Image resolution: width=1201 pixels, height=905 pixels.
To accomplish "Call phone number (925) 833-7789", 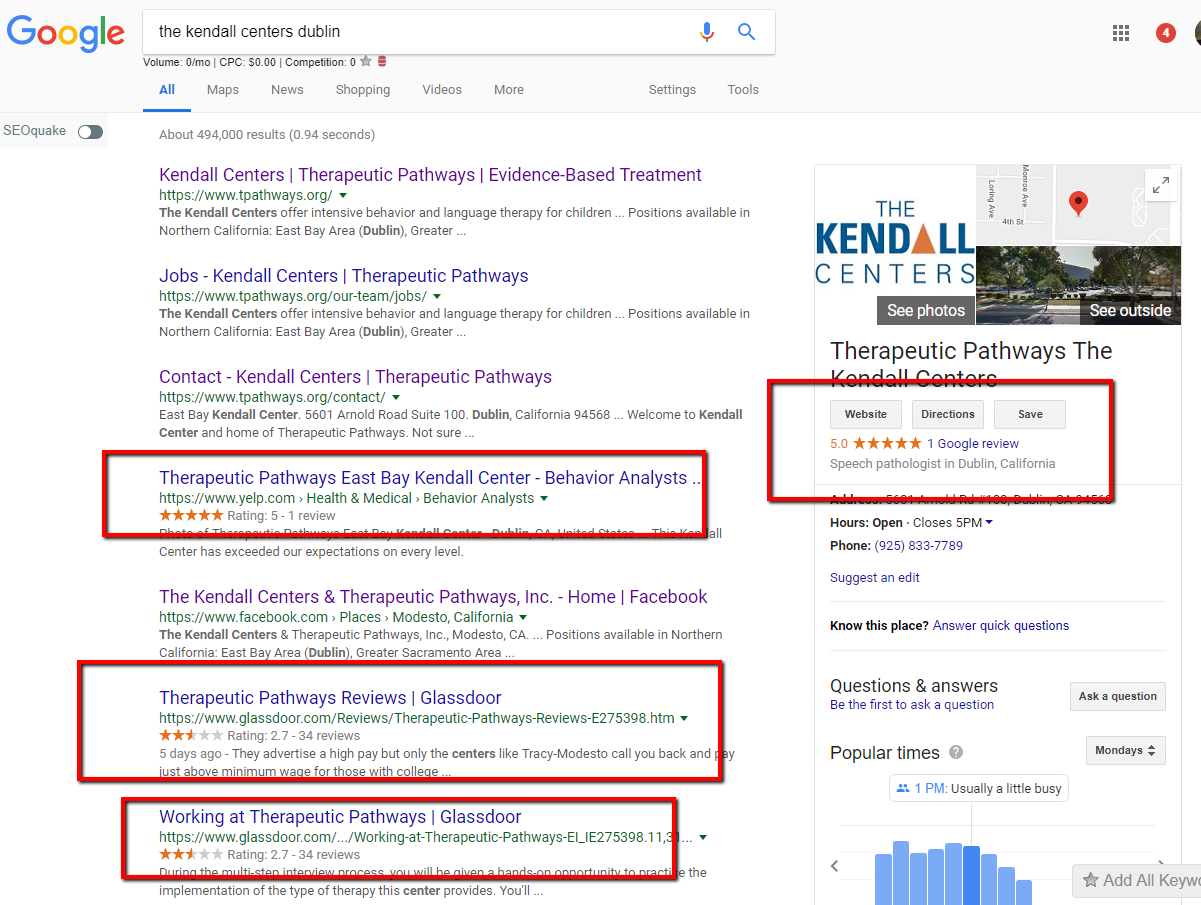I will (x=919, y=546).
